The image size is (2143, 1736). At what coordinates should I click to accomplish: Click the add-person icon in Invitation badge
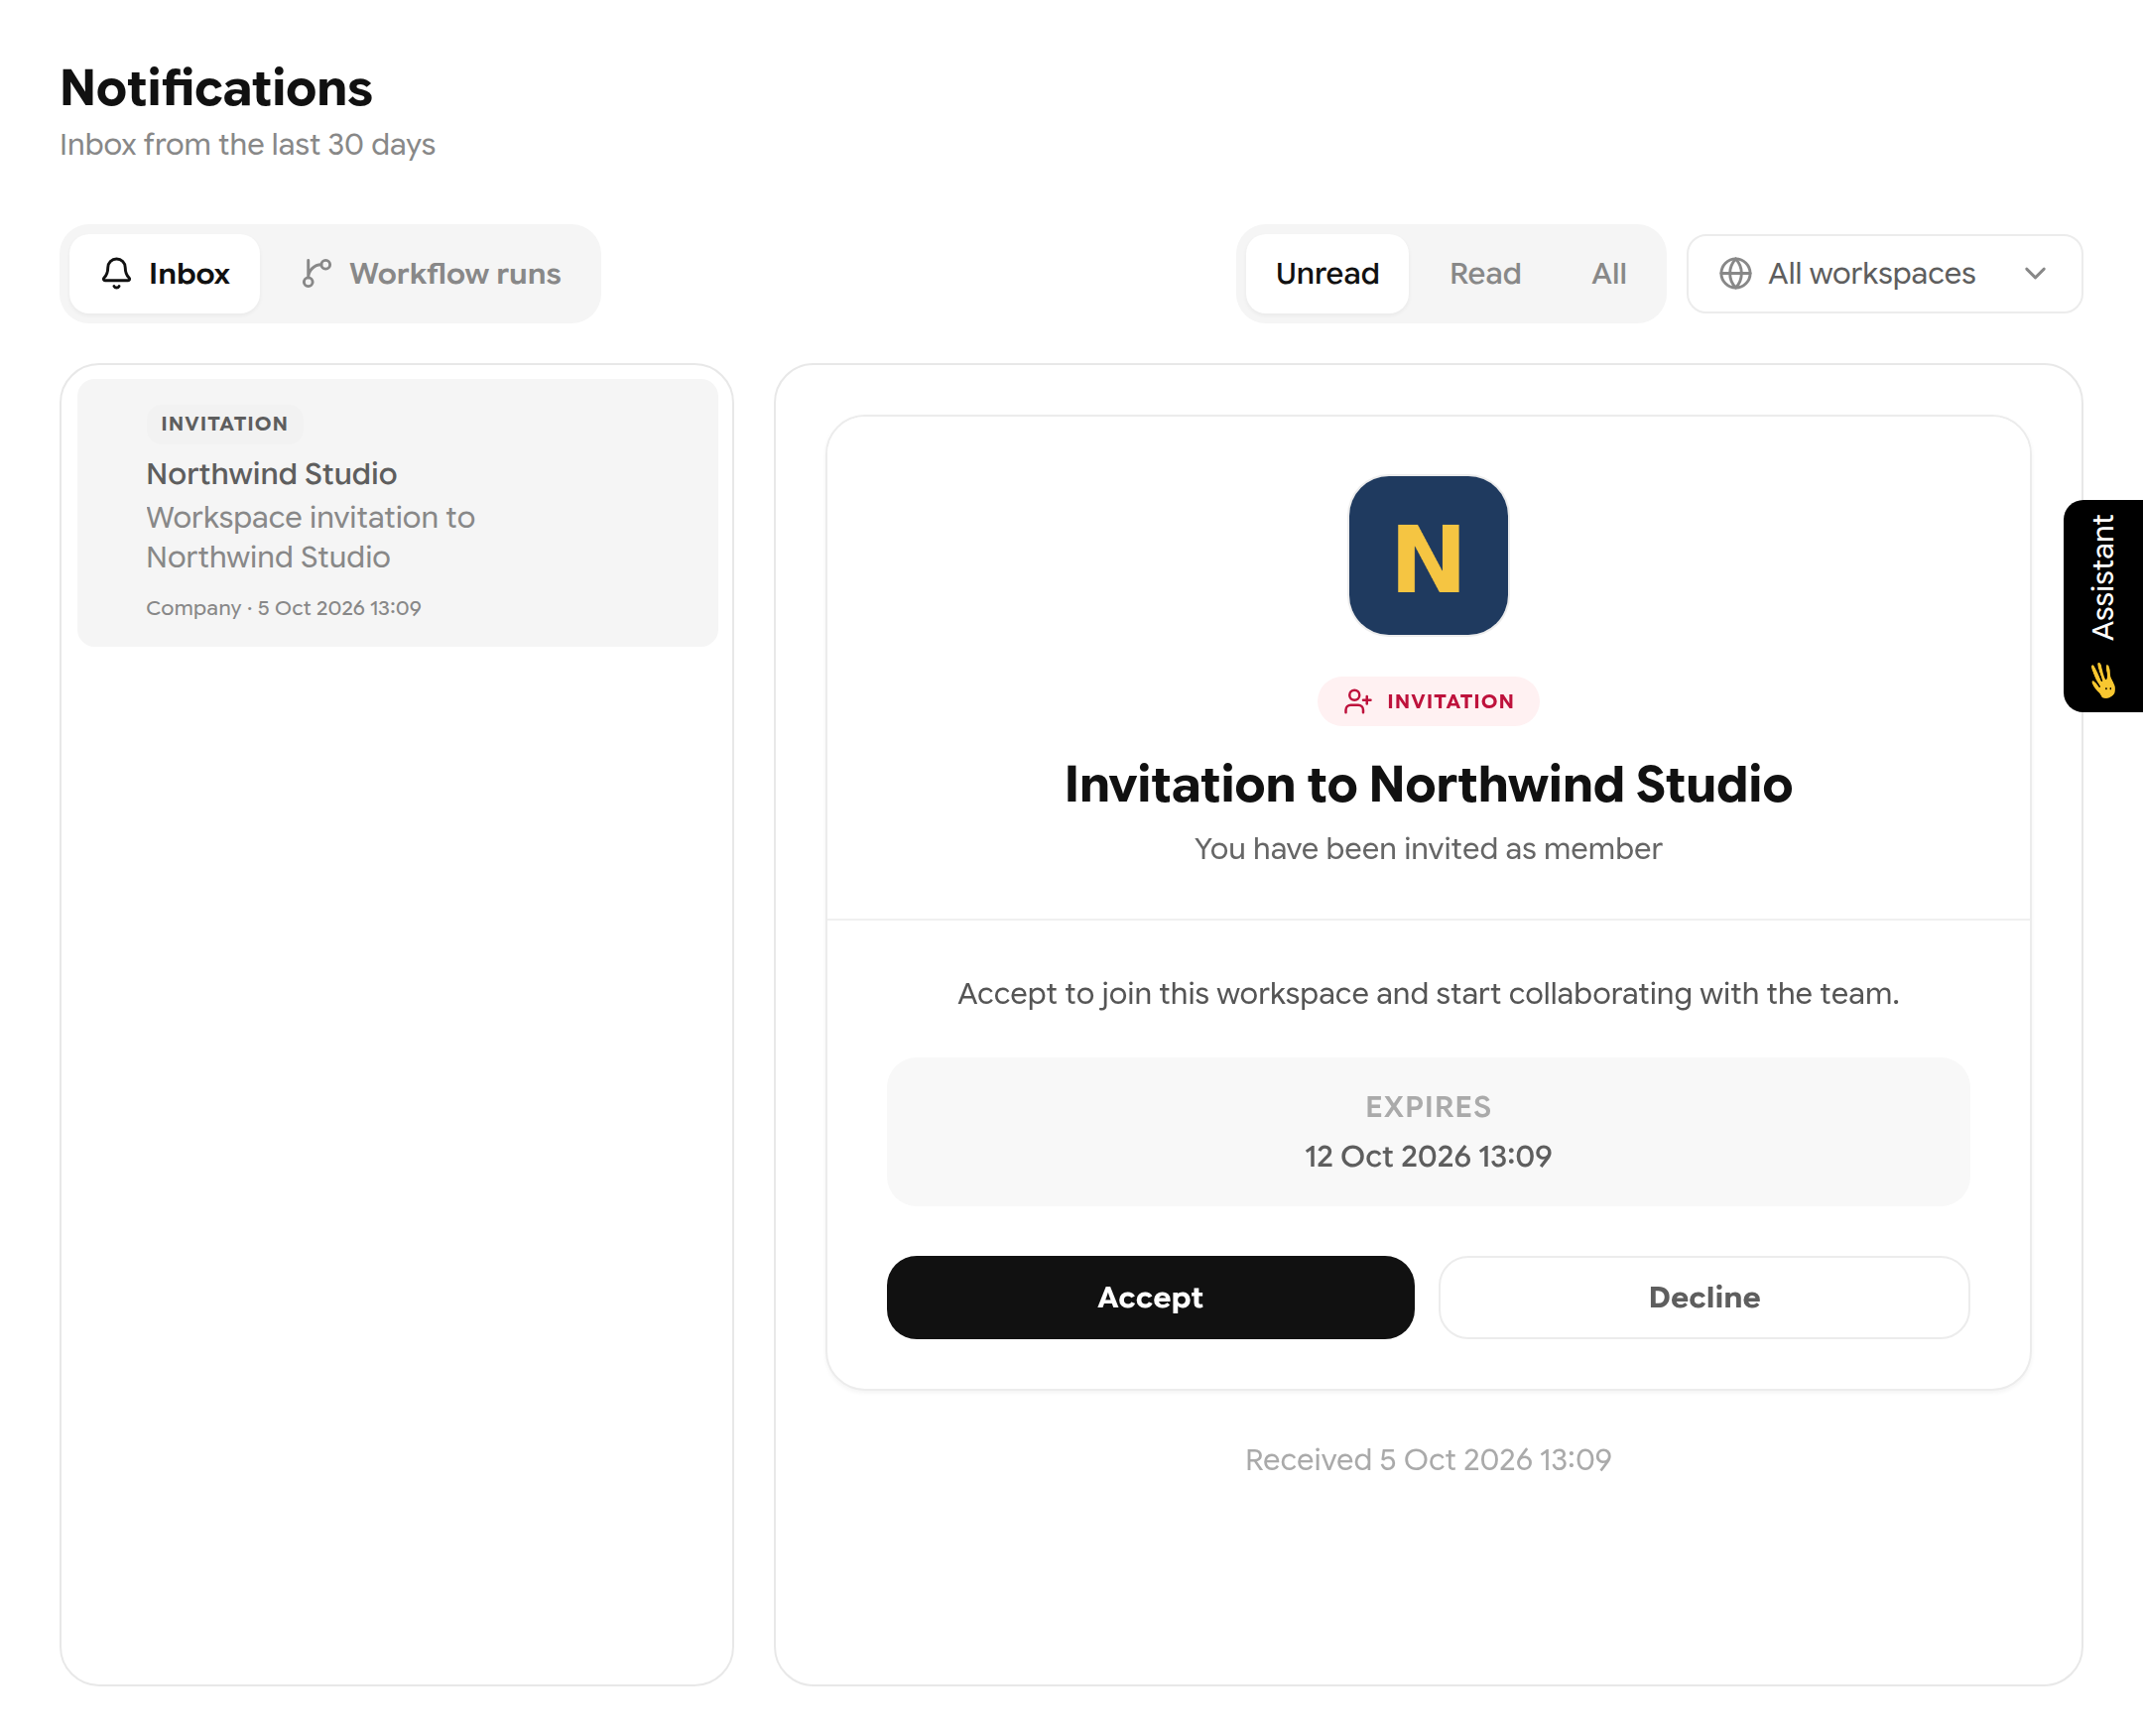click(x=1357, y=701)
